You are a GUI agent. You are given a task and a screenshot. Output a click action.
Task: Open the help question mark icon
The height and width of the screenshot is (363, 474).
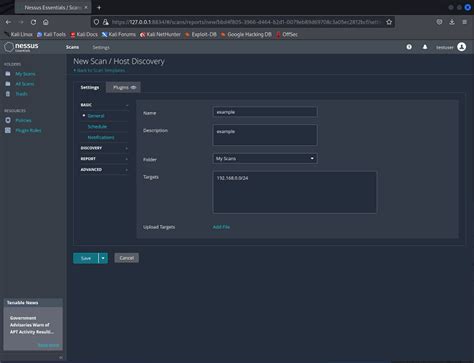pyautogui.click(x=409, y=47)
